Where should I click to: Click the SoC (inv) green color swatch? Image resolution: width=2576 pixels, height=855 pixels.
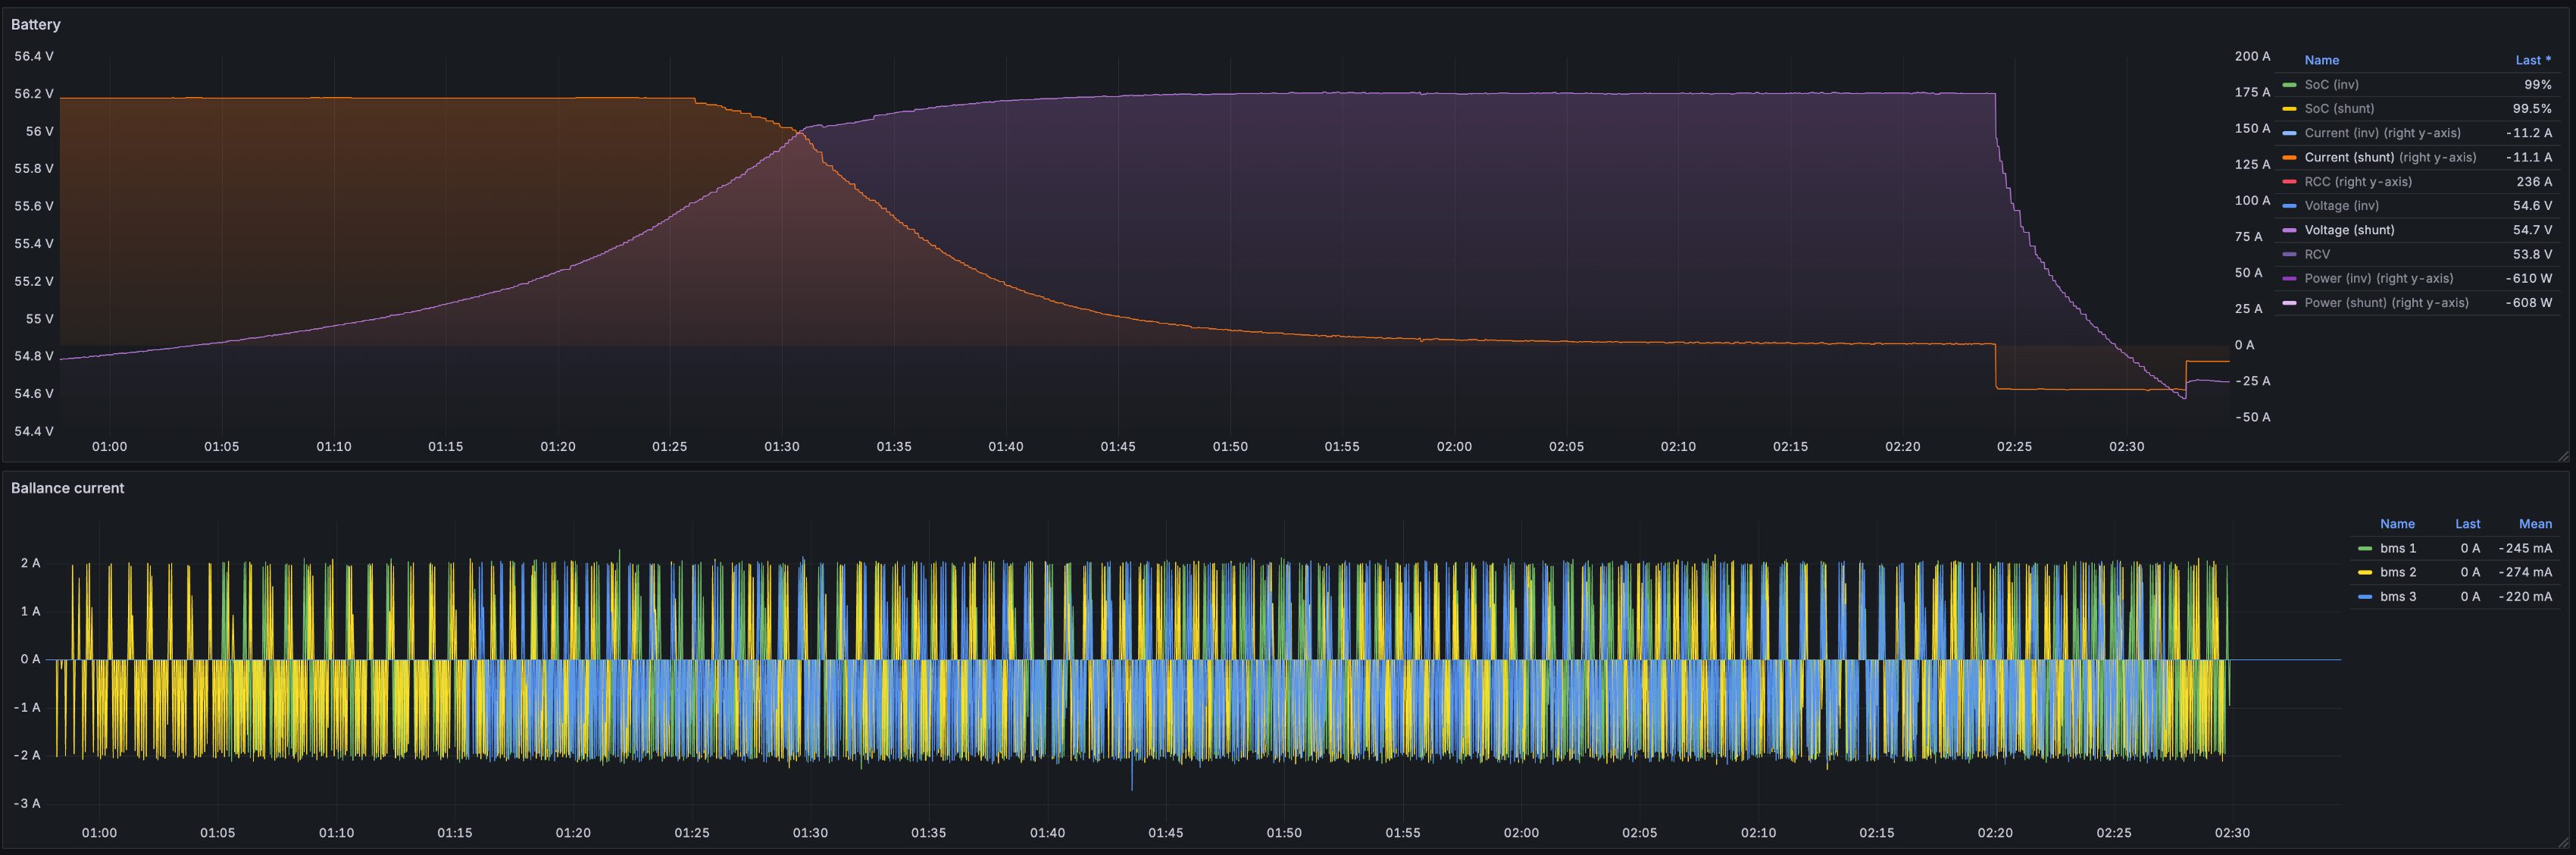coord(2289,85)
